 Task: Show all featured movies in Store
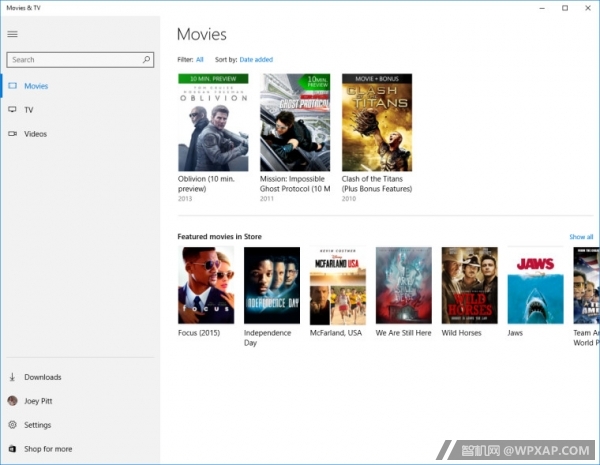click(x=581, y=237)
